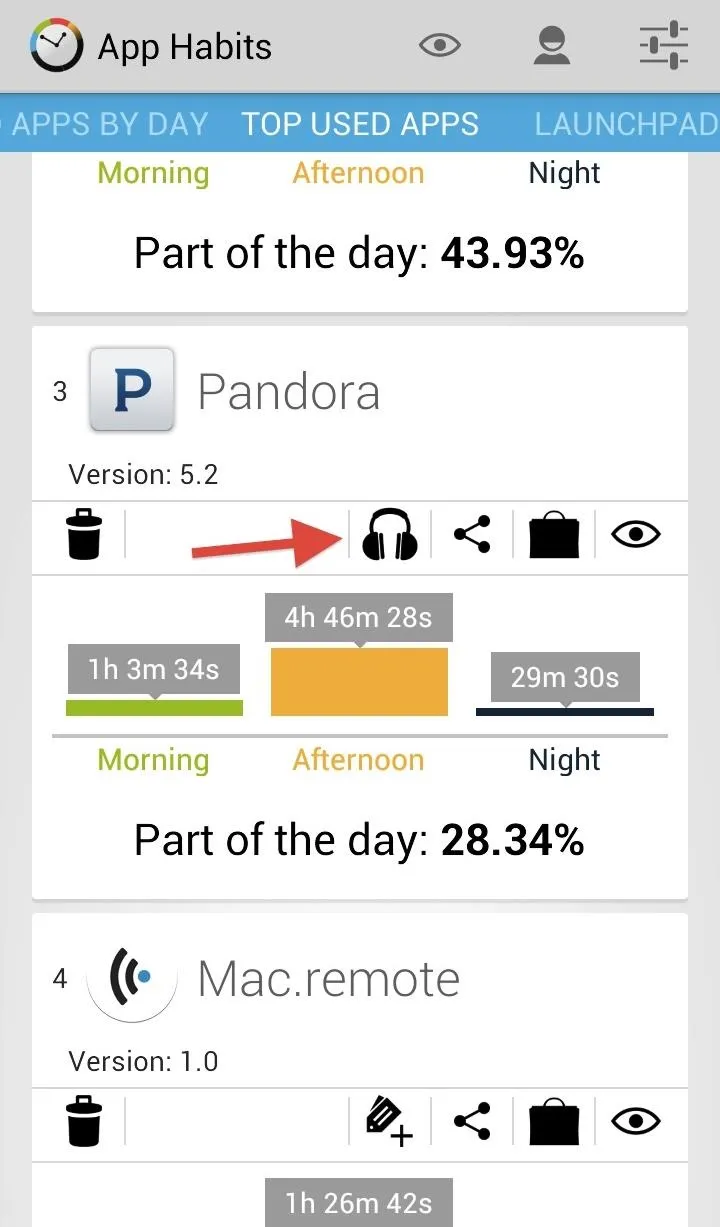Open the shopping bag icon for Mac.remote
The height and width of the screenshot is (1227, 720).
(554, 1122)
